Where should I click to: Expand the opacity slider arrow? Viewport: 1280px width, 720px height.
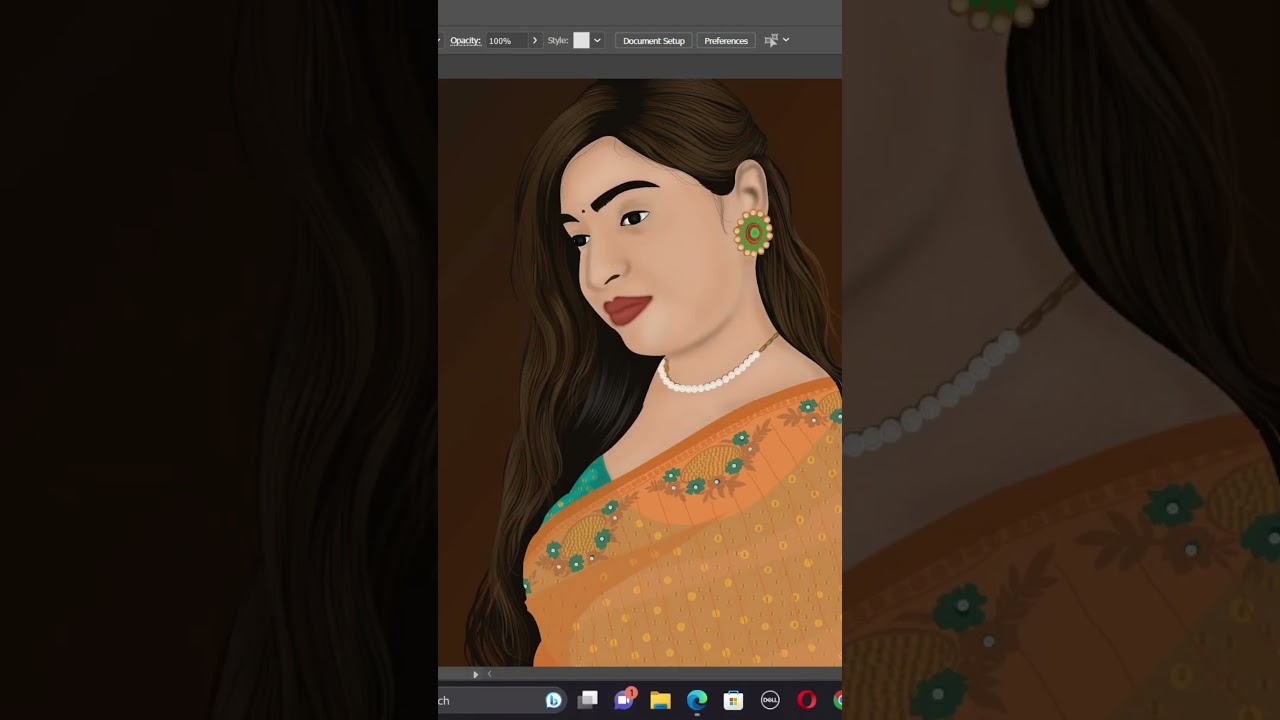(535, 41)
